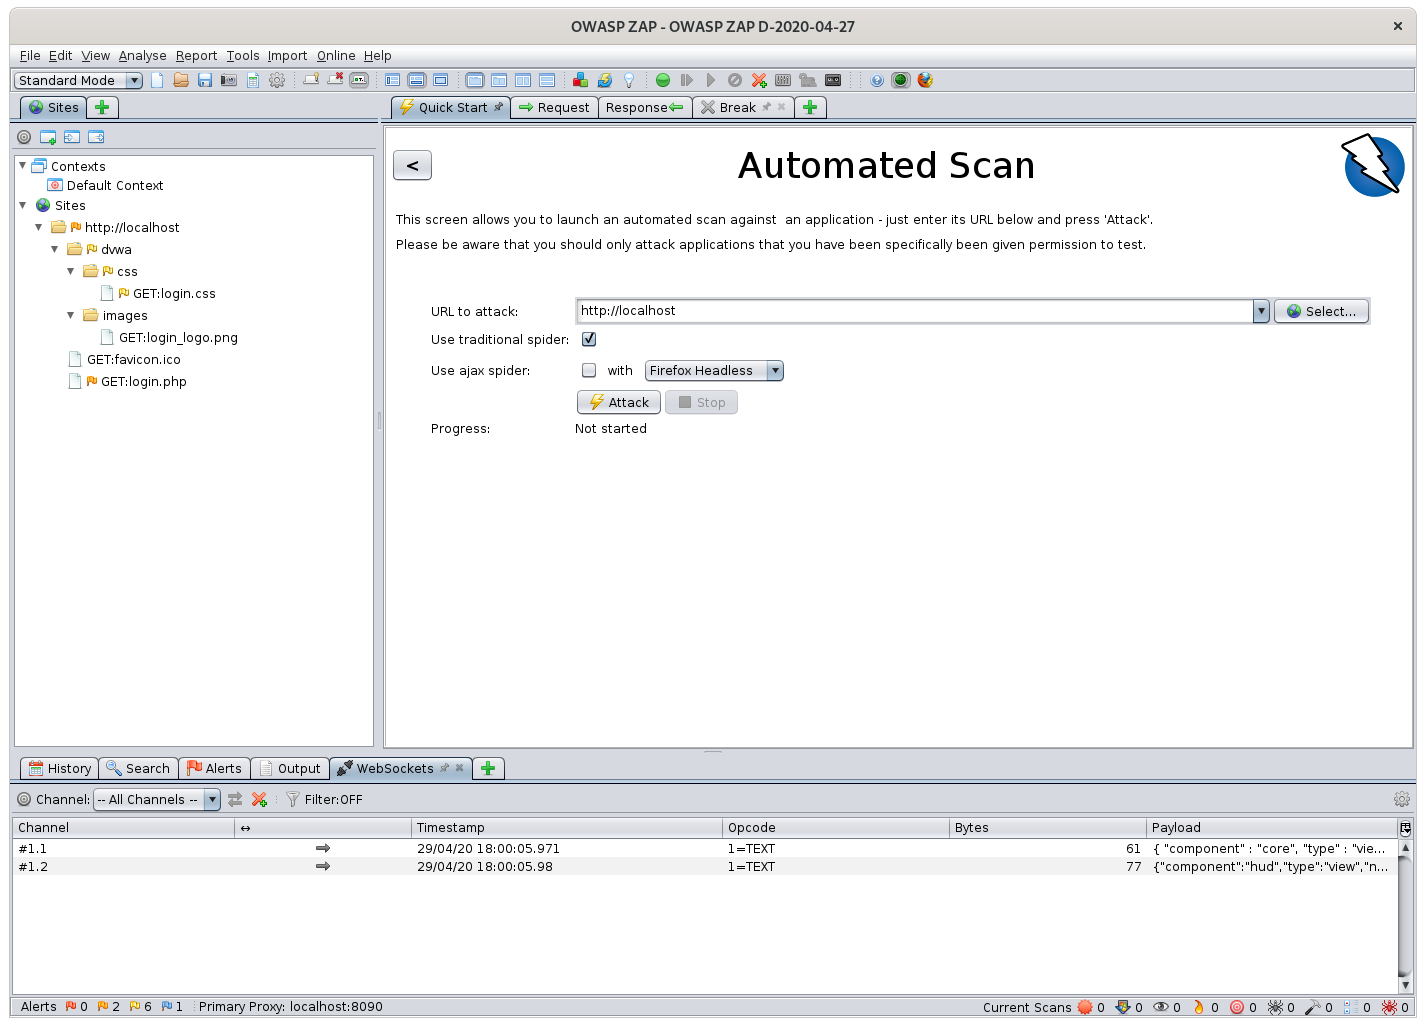The height and width of the screenshot is (1027, 1426).
Task: Open the Options gear in the toolbar
Action: pos(277,80)
